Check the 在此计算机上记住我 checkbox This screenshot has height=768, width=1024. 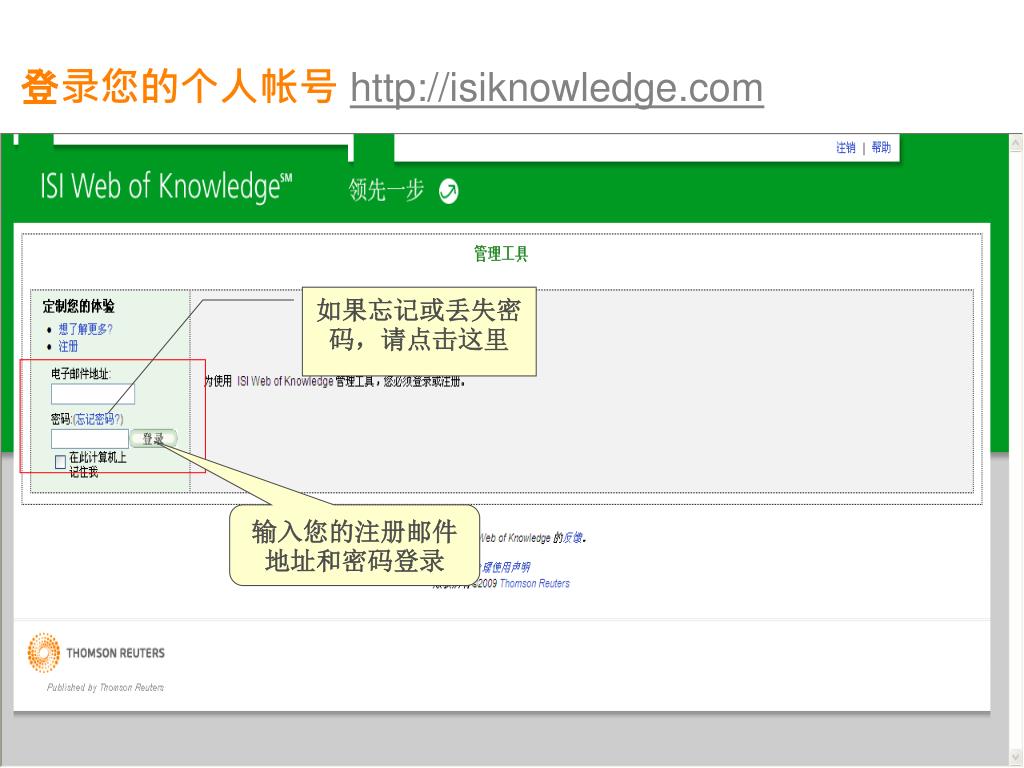click(60, 462)
